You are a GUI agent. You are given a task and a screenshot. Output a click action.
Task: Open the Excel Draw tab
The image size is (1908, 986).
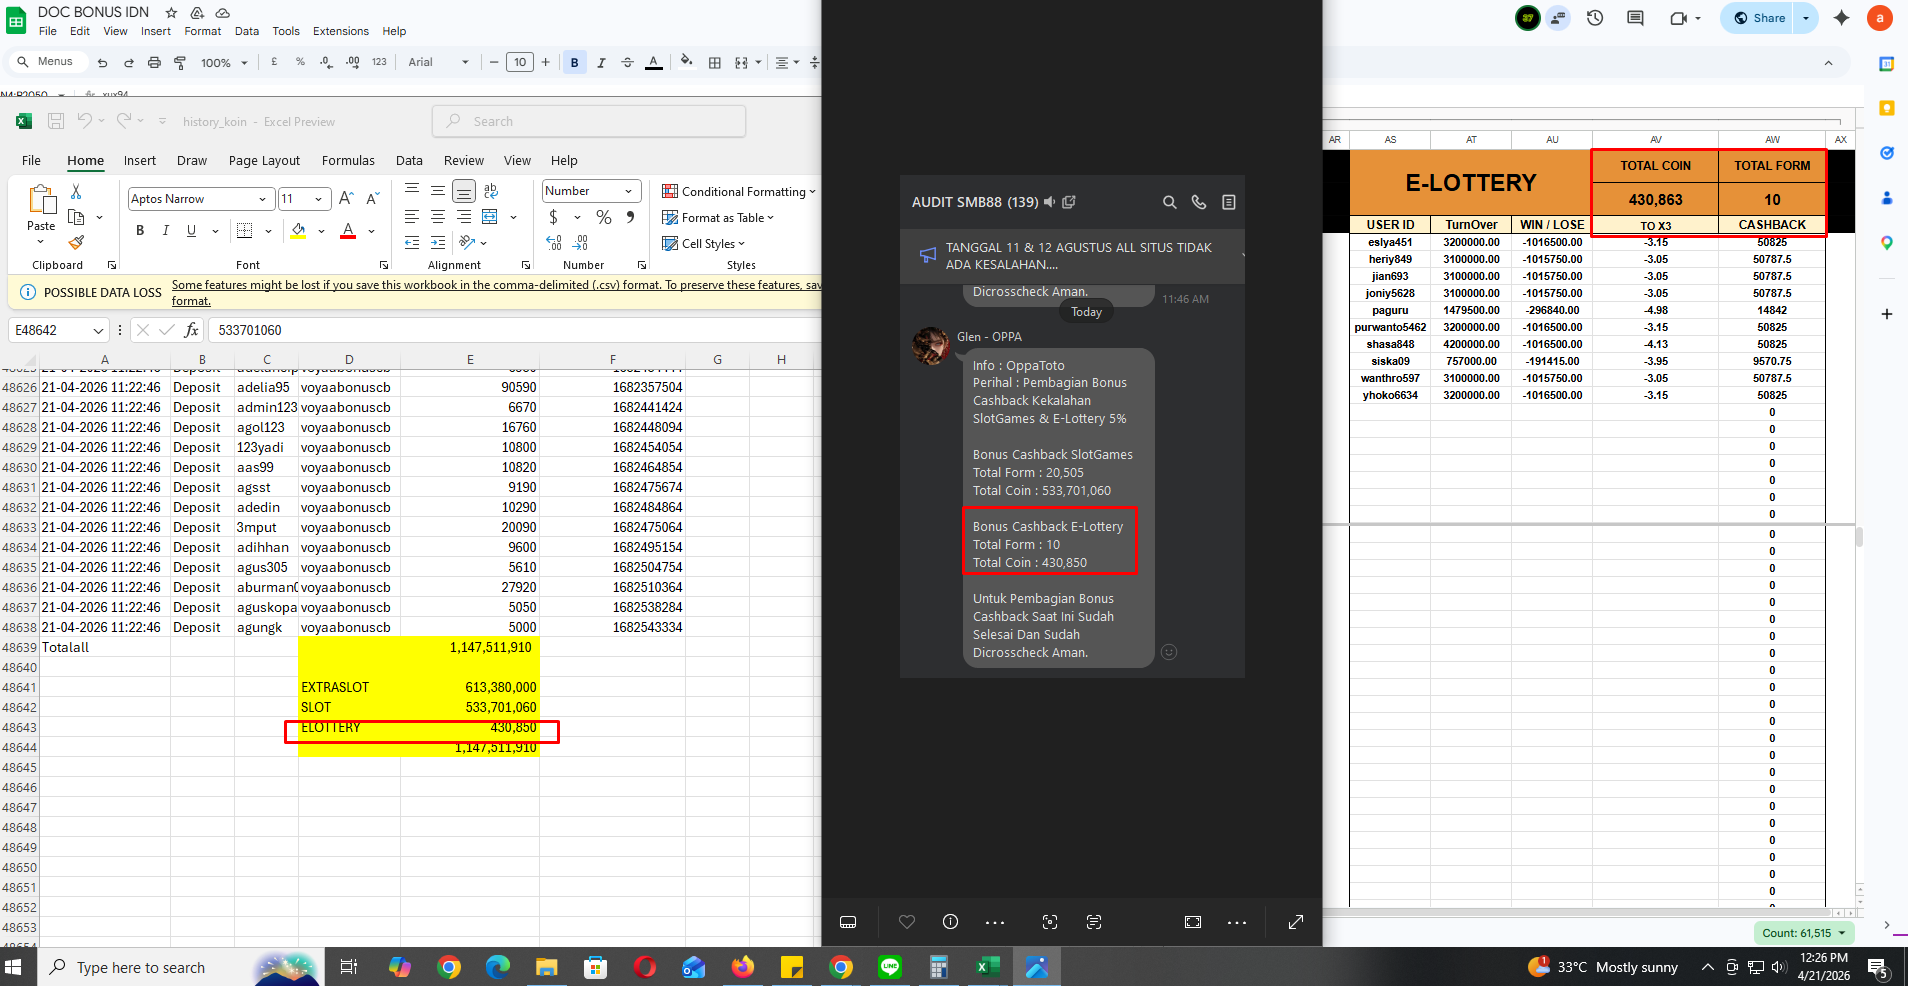[192, 160]
